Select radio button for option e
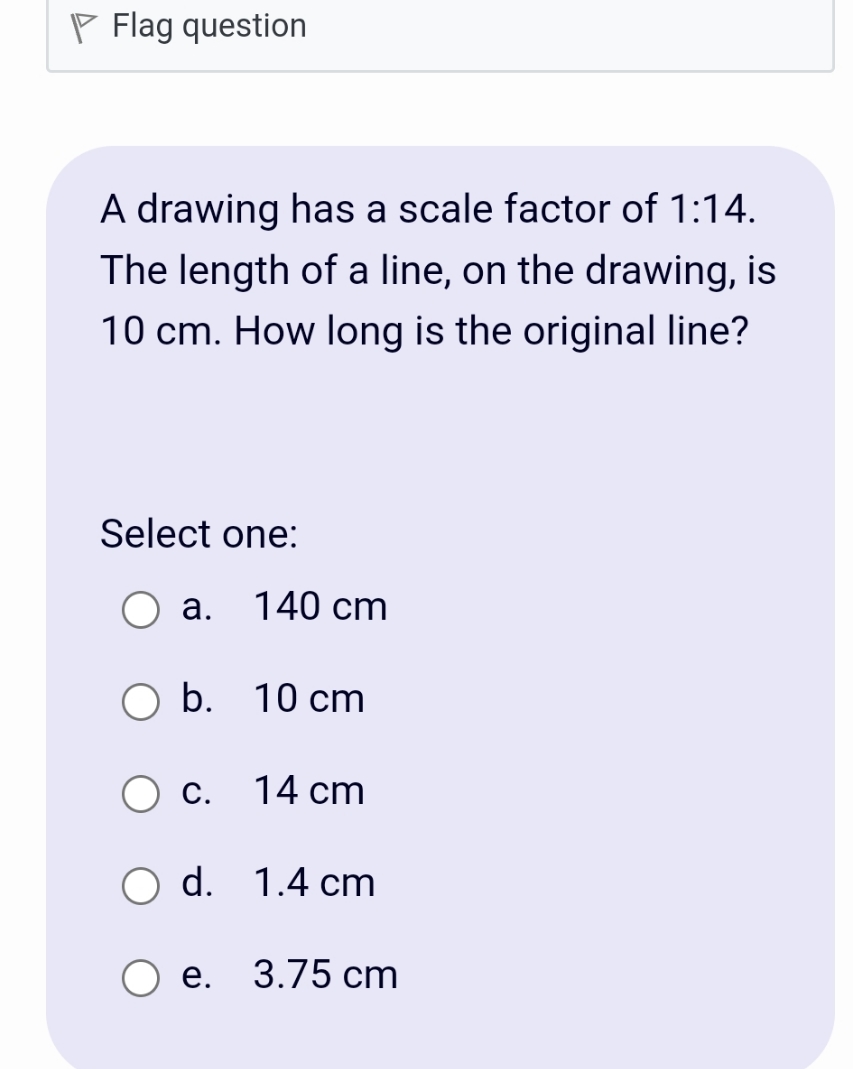This screenshot has height=1069, width=853. (x=140, y=977)
